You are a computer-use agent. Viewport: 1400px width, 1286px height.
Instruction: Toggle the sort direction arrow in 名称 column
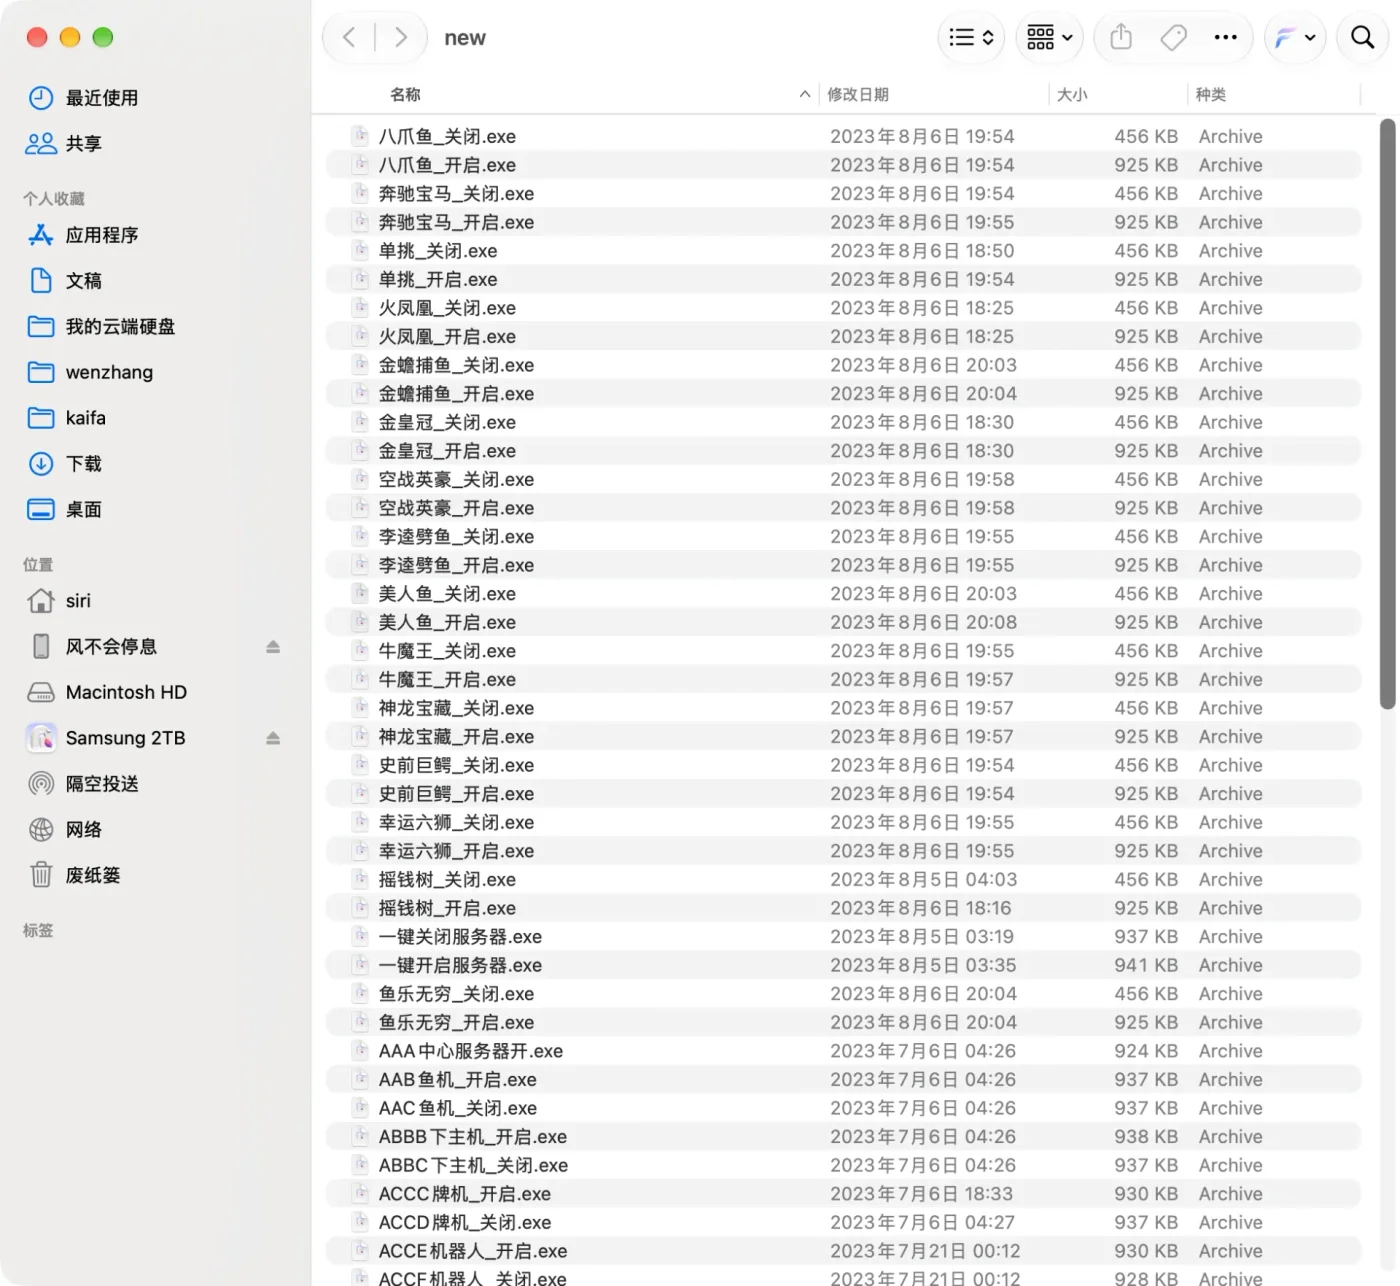click(804, 94)
